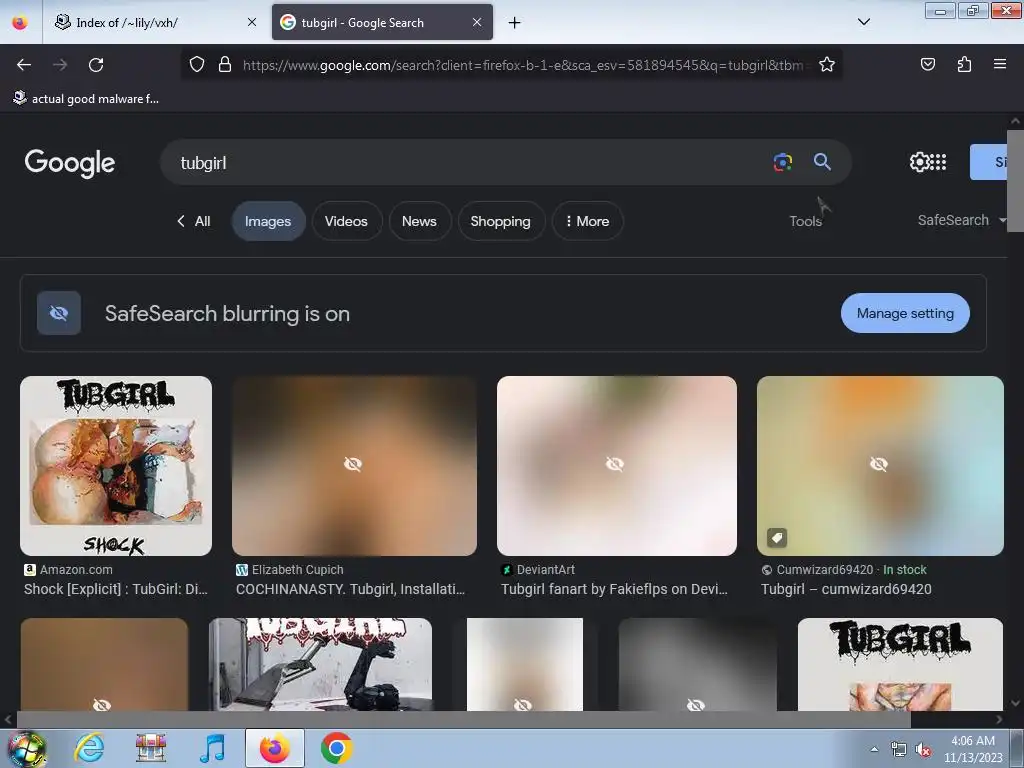Select the Images filter tab

pyautogui.click(x=268, y=221)
